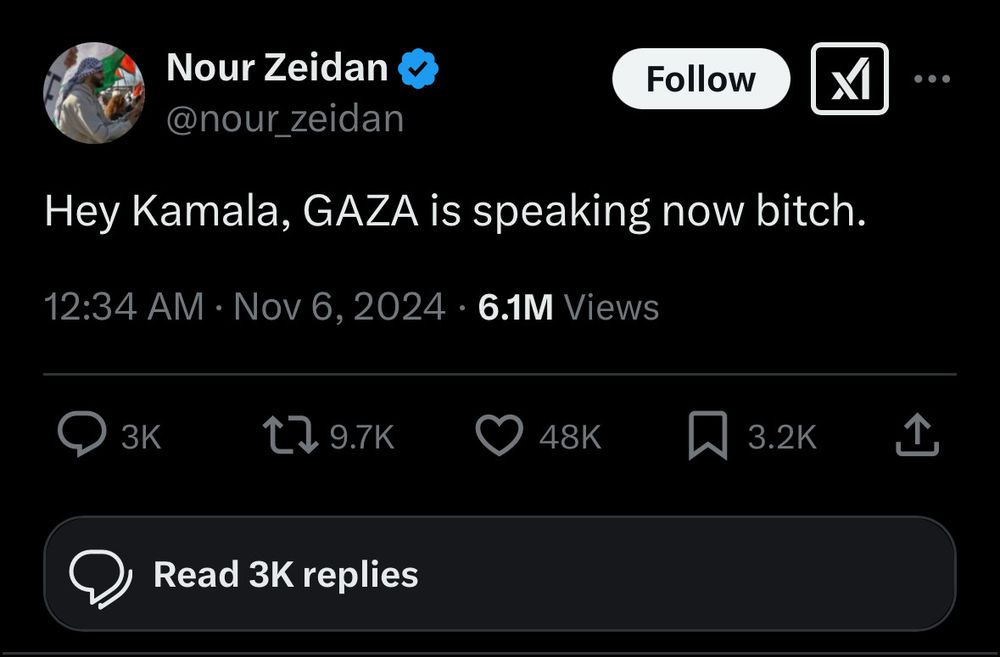The image size is (1000, 657).
Task: Select the tweet text mentioning GAZA
Action: click(455, 212)
